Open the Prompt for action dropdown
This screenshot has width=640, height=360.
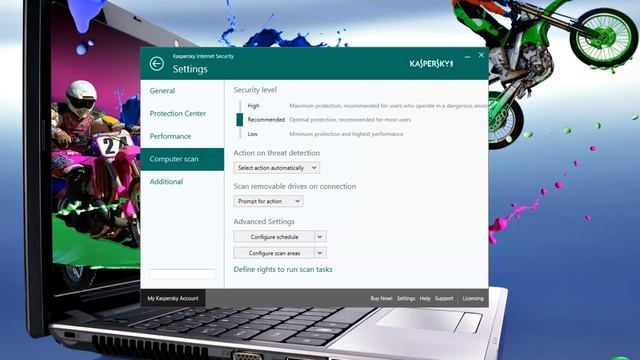click(x=268, y=201)
